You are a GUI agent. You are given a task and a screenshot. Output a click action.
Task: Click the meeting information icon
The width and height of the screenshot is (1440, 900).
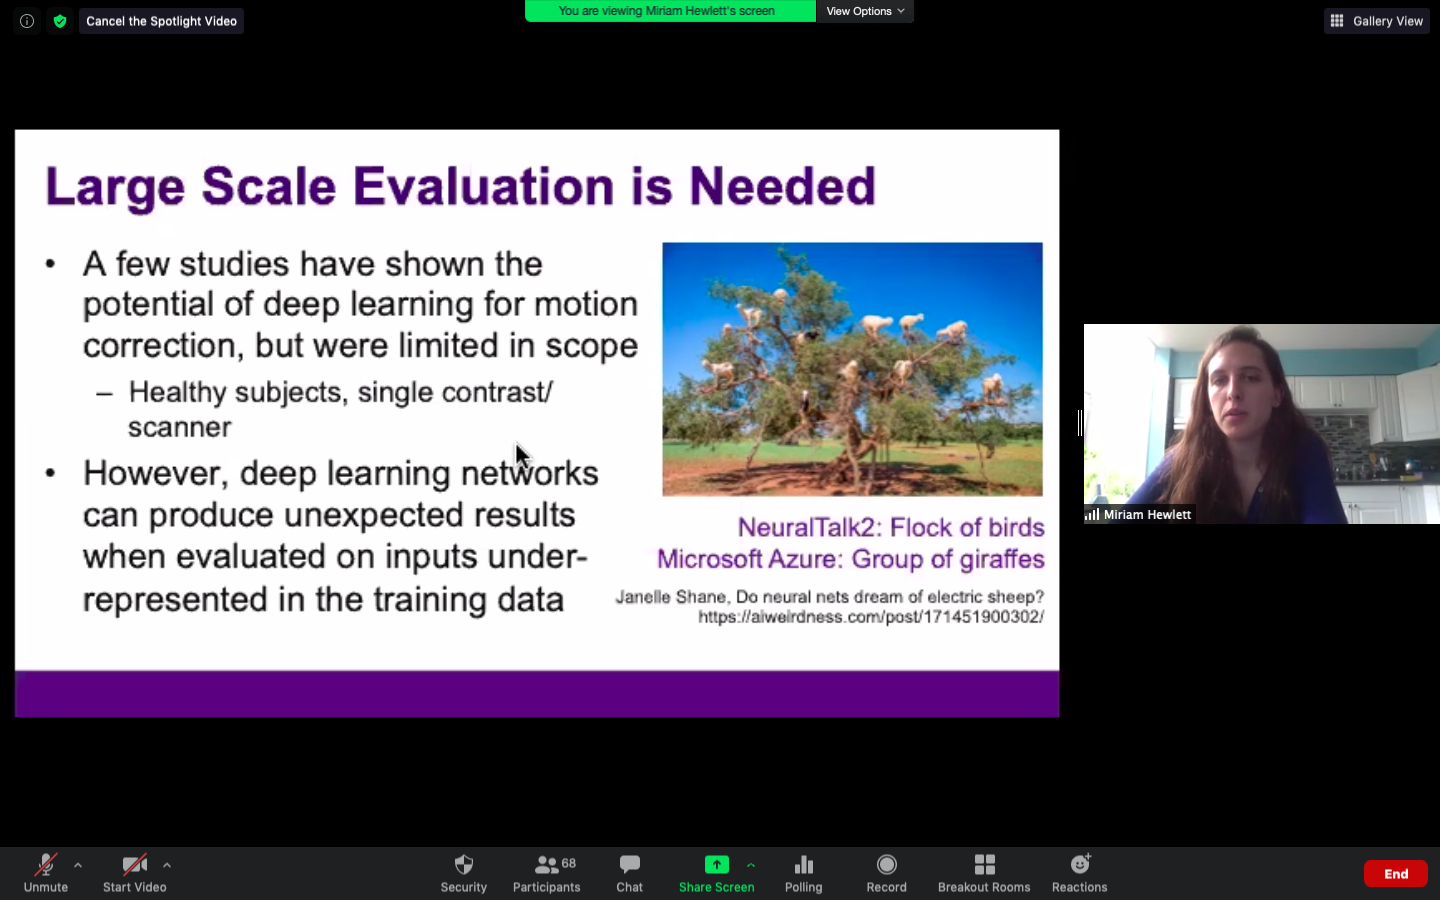[x=27, y=21]
